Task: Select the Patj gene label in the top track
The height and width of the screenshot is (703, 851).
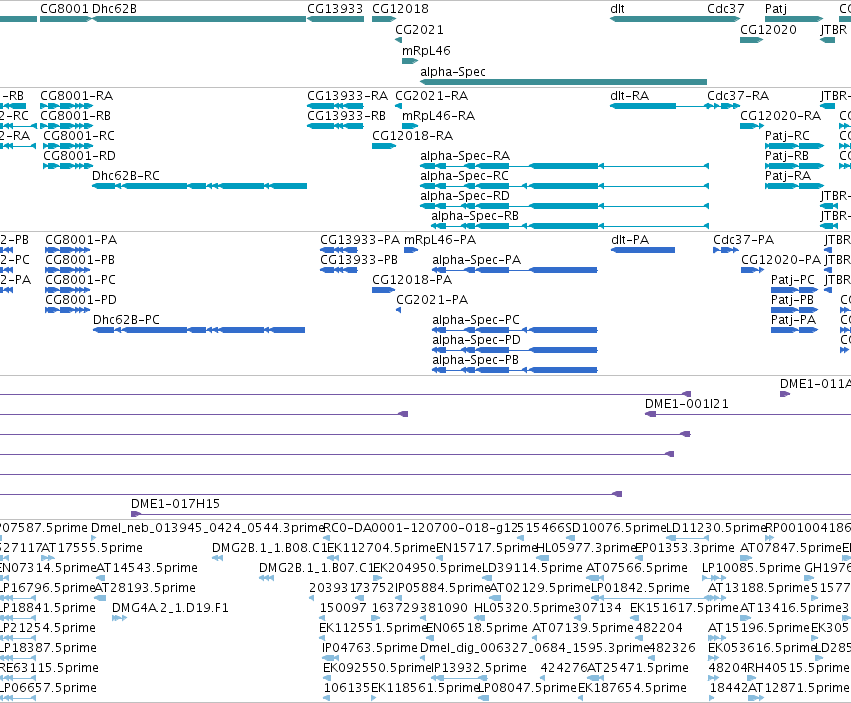Action: (x=776, y=9)
